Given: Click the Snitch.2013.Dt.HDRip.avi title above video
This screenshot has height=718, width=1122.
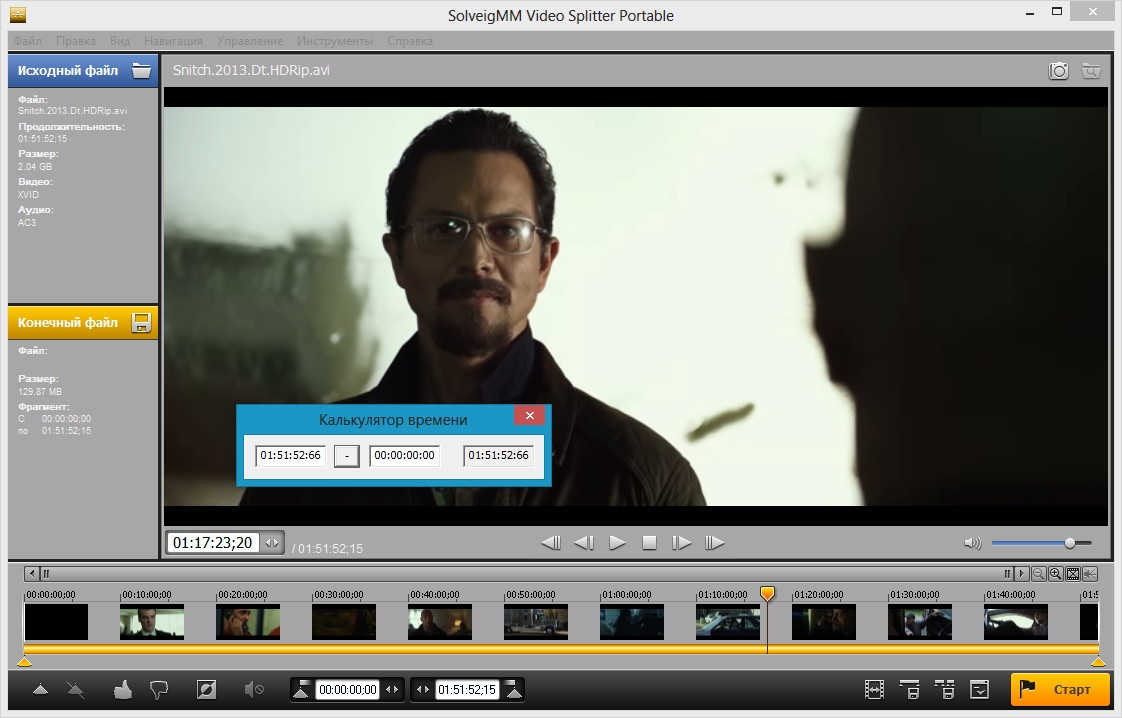Looking at the screenshot, I should (x=251, y=70).
